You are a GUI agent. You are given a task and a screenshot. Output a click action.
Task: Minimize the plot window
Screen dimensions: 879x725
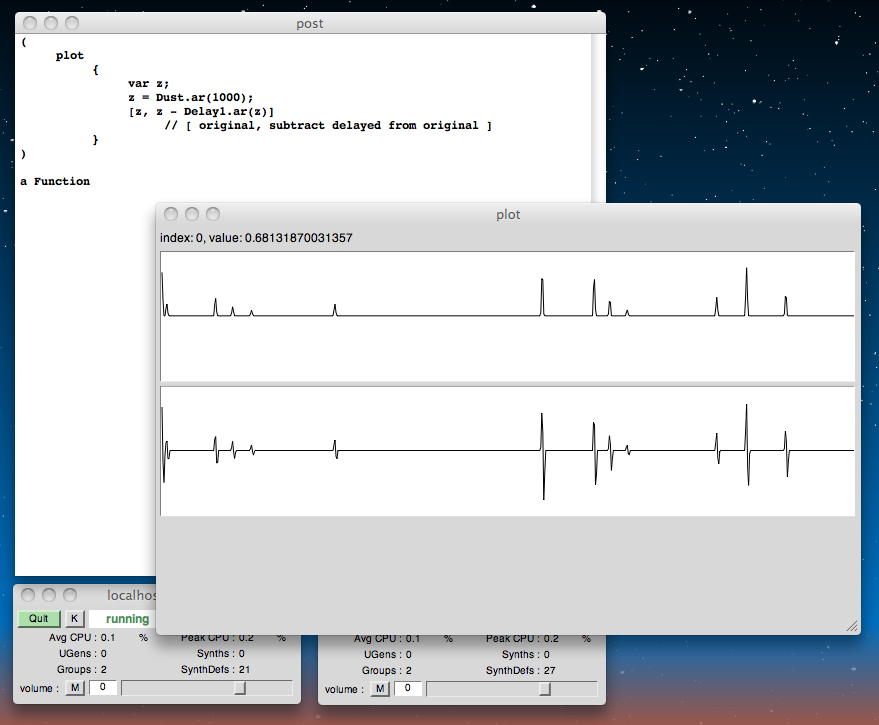coord(192,214)
